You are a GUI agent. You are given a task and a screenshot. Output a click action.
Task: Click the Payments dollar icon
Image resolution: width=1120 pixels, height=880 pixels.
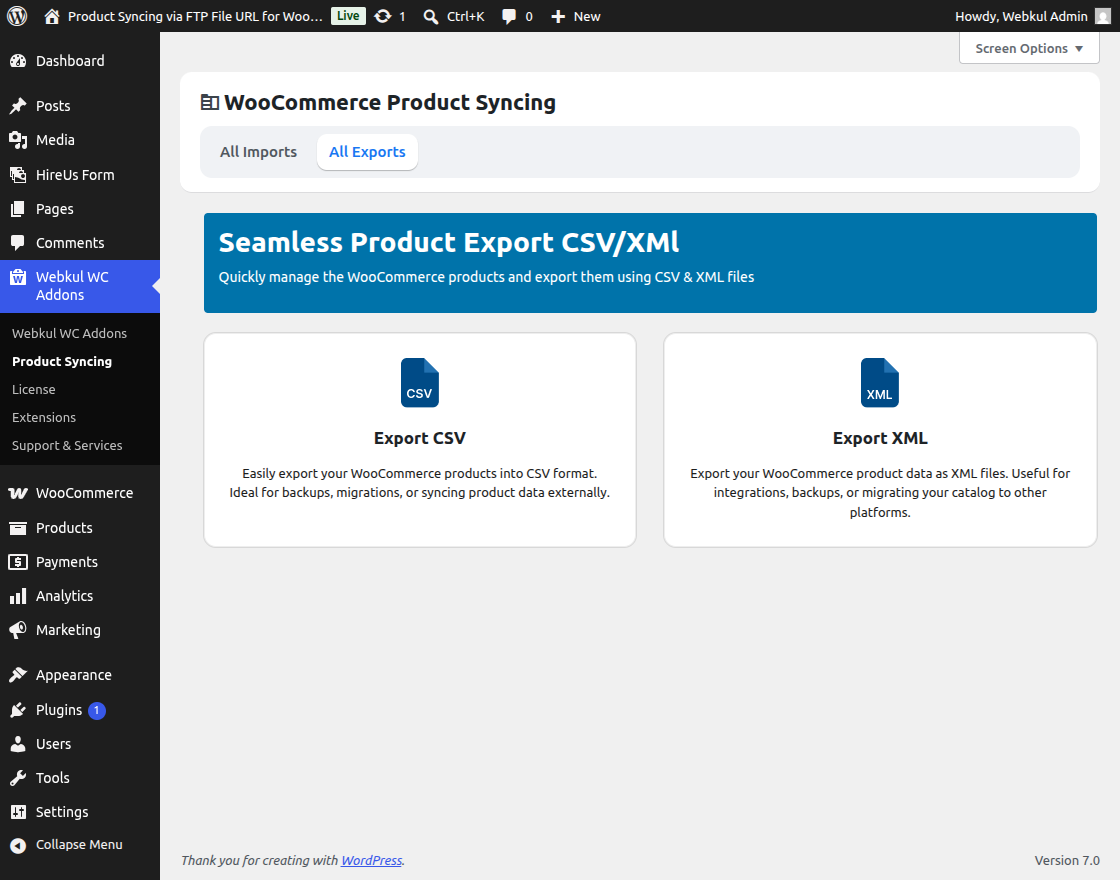click(x=18, y=562)
